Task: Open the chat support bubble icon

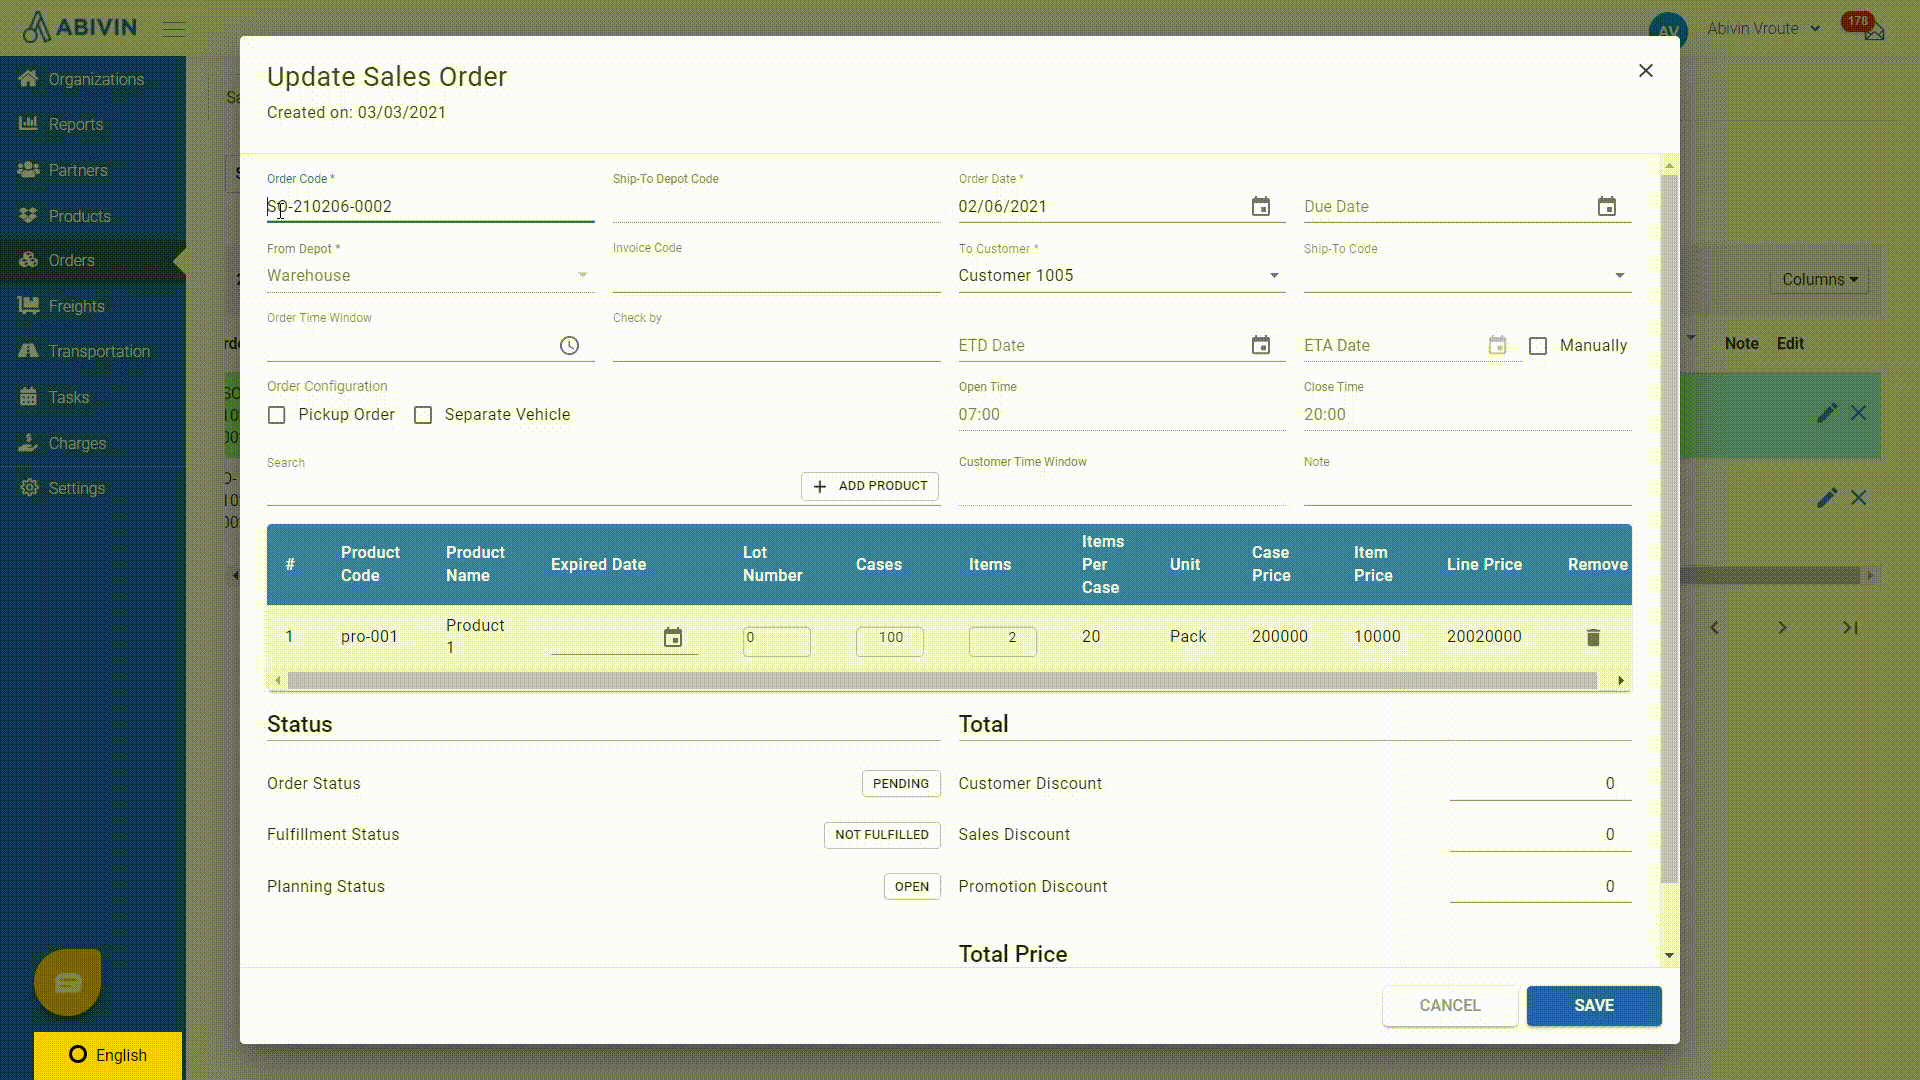Action: pos(68,982)
